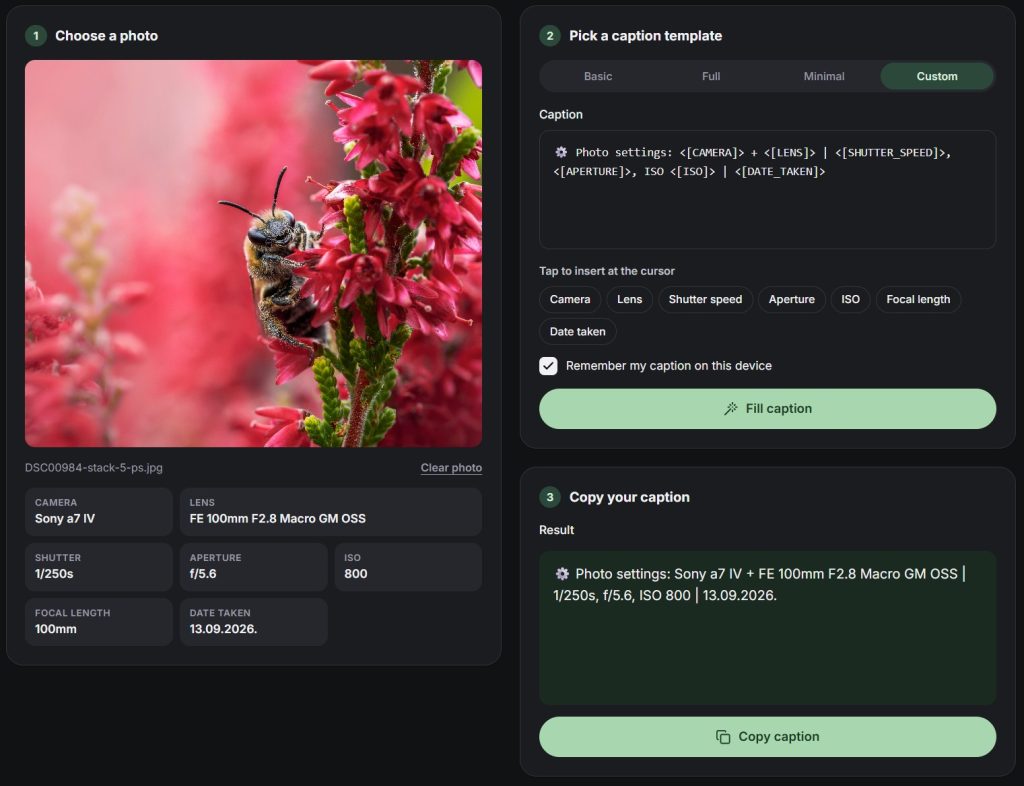Viewport: 1024px width, 786px height.
Task: Insert the Date taken tag chip
Action: tap(577, 332)
